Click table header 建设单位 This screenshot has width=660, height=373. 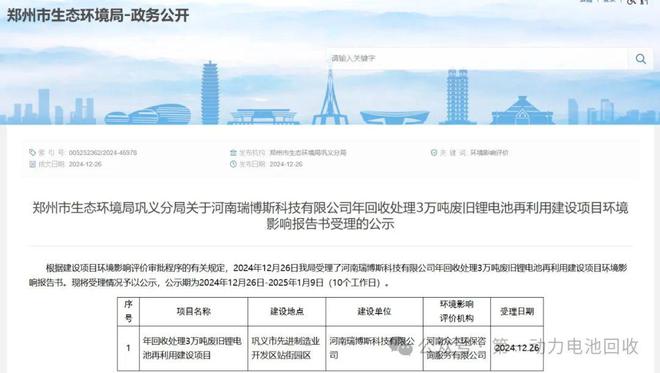(374, 312)
